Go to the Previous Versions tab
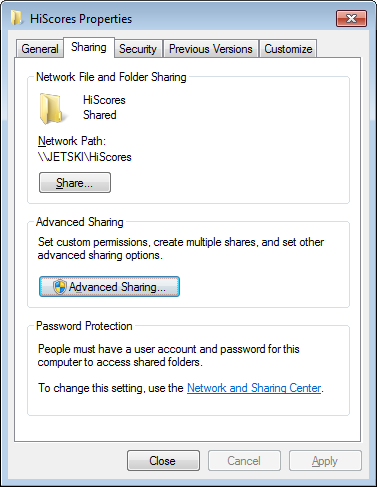The width and height of the screenshot is (377, 487). pos(211,49)
